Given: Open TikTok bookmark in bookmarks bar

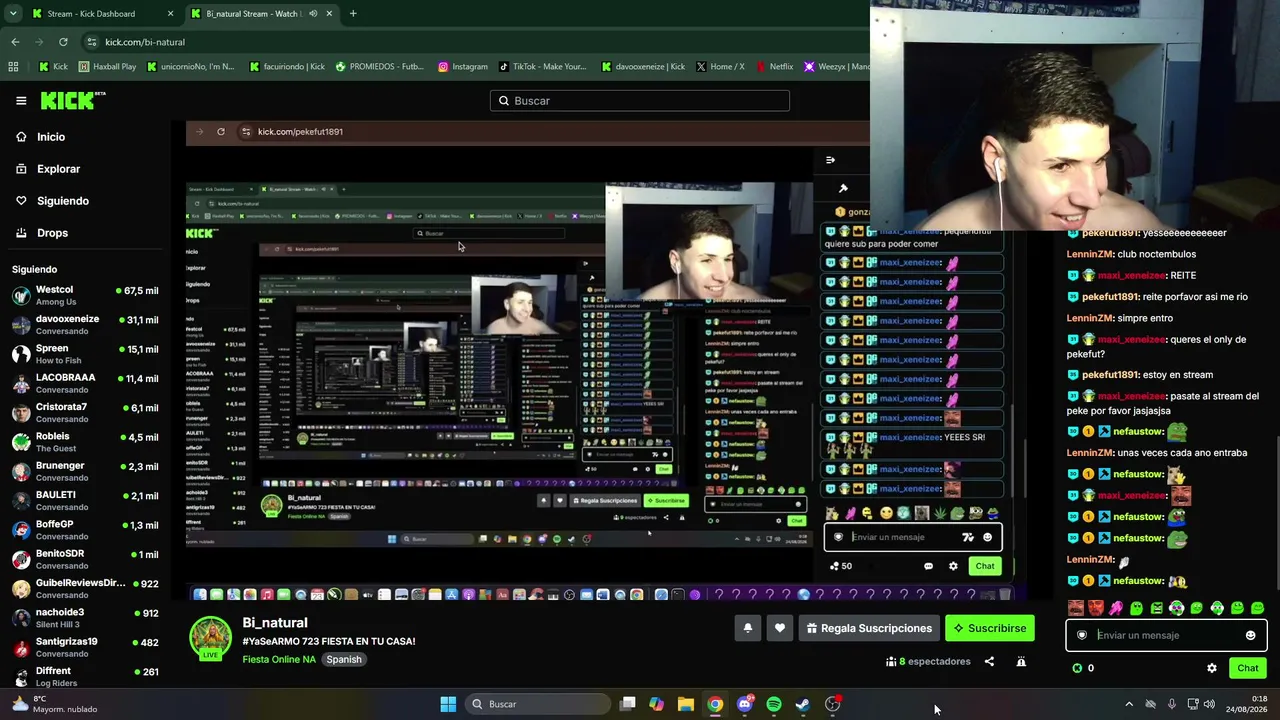Looking at the screenshot, I should coord(542,67).
